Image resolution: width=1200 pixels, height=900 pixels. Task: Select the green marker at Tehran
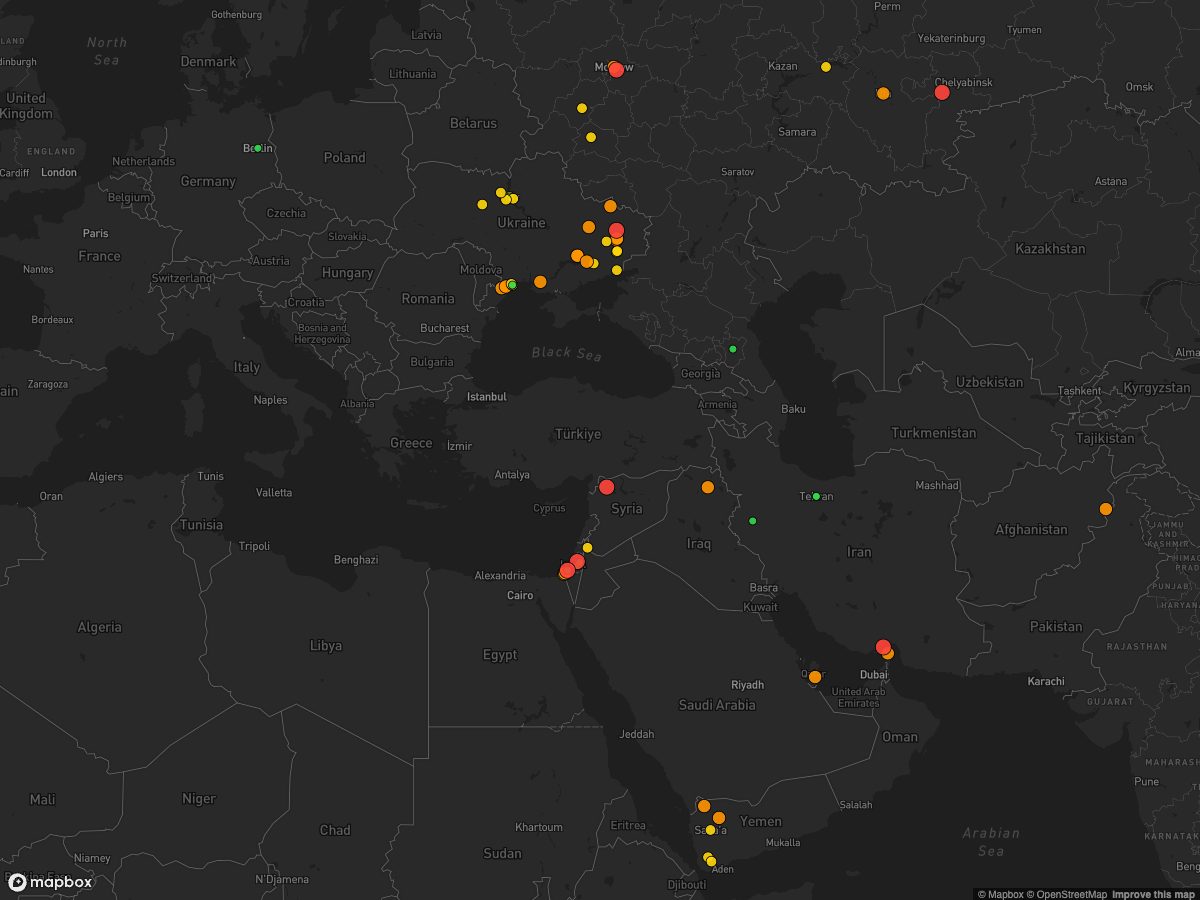point(816,496)
